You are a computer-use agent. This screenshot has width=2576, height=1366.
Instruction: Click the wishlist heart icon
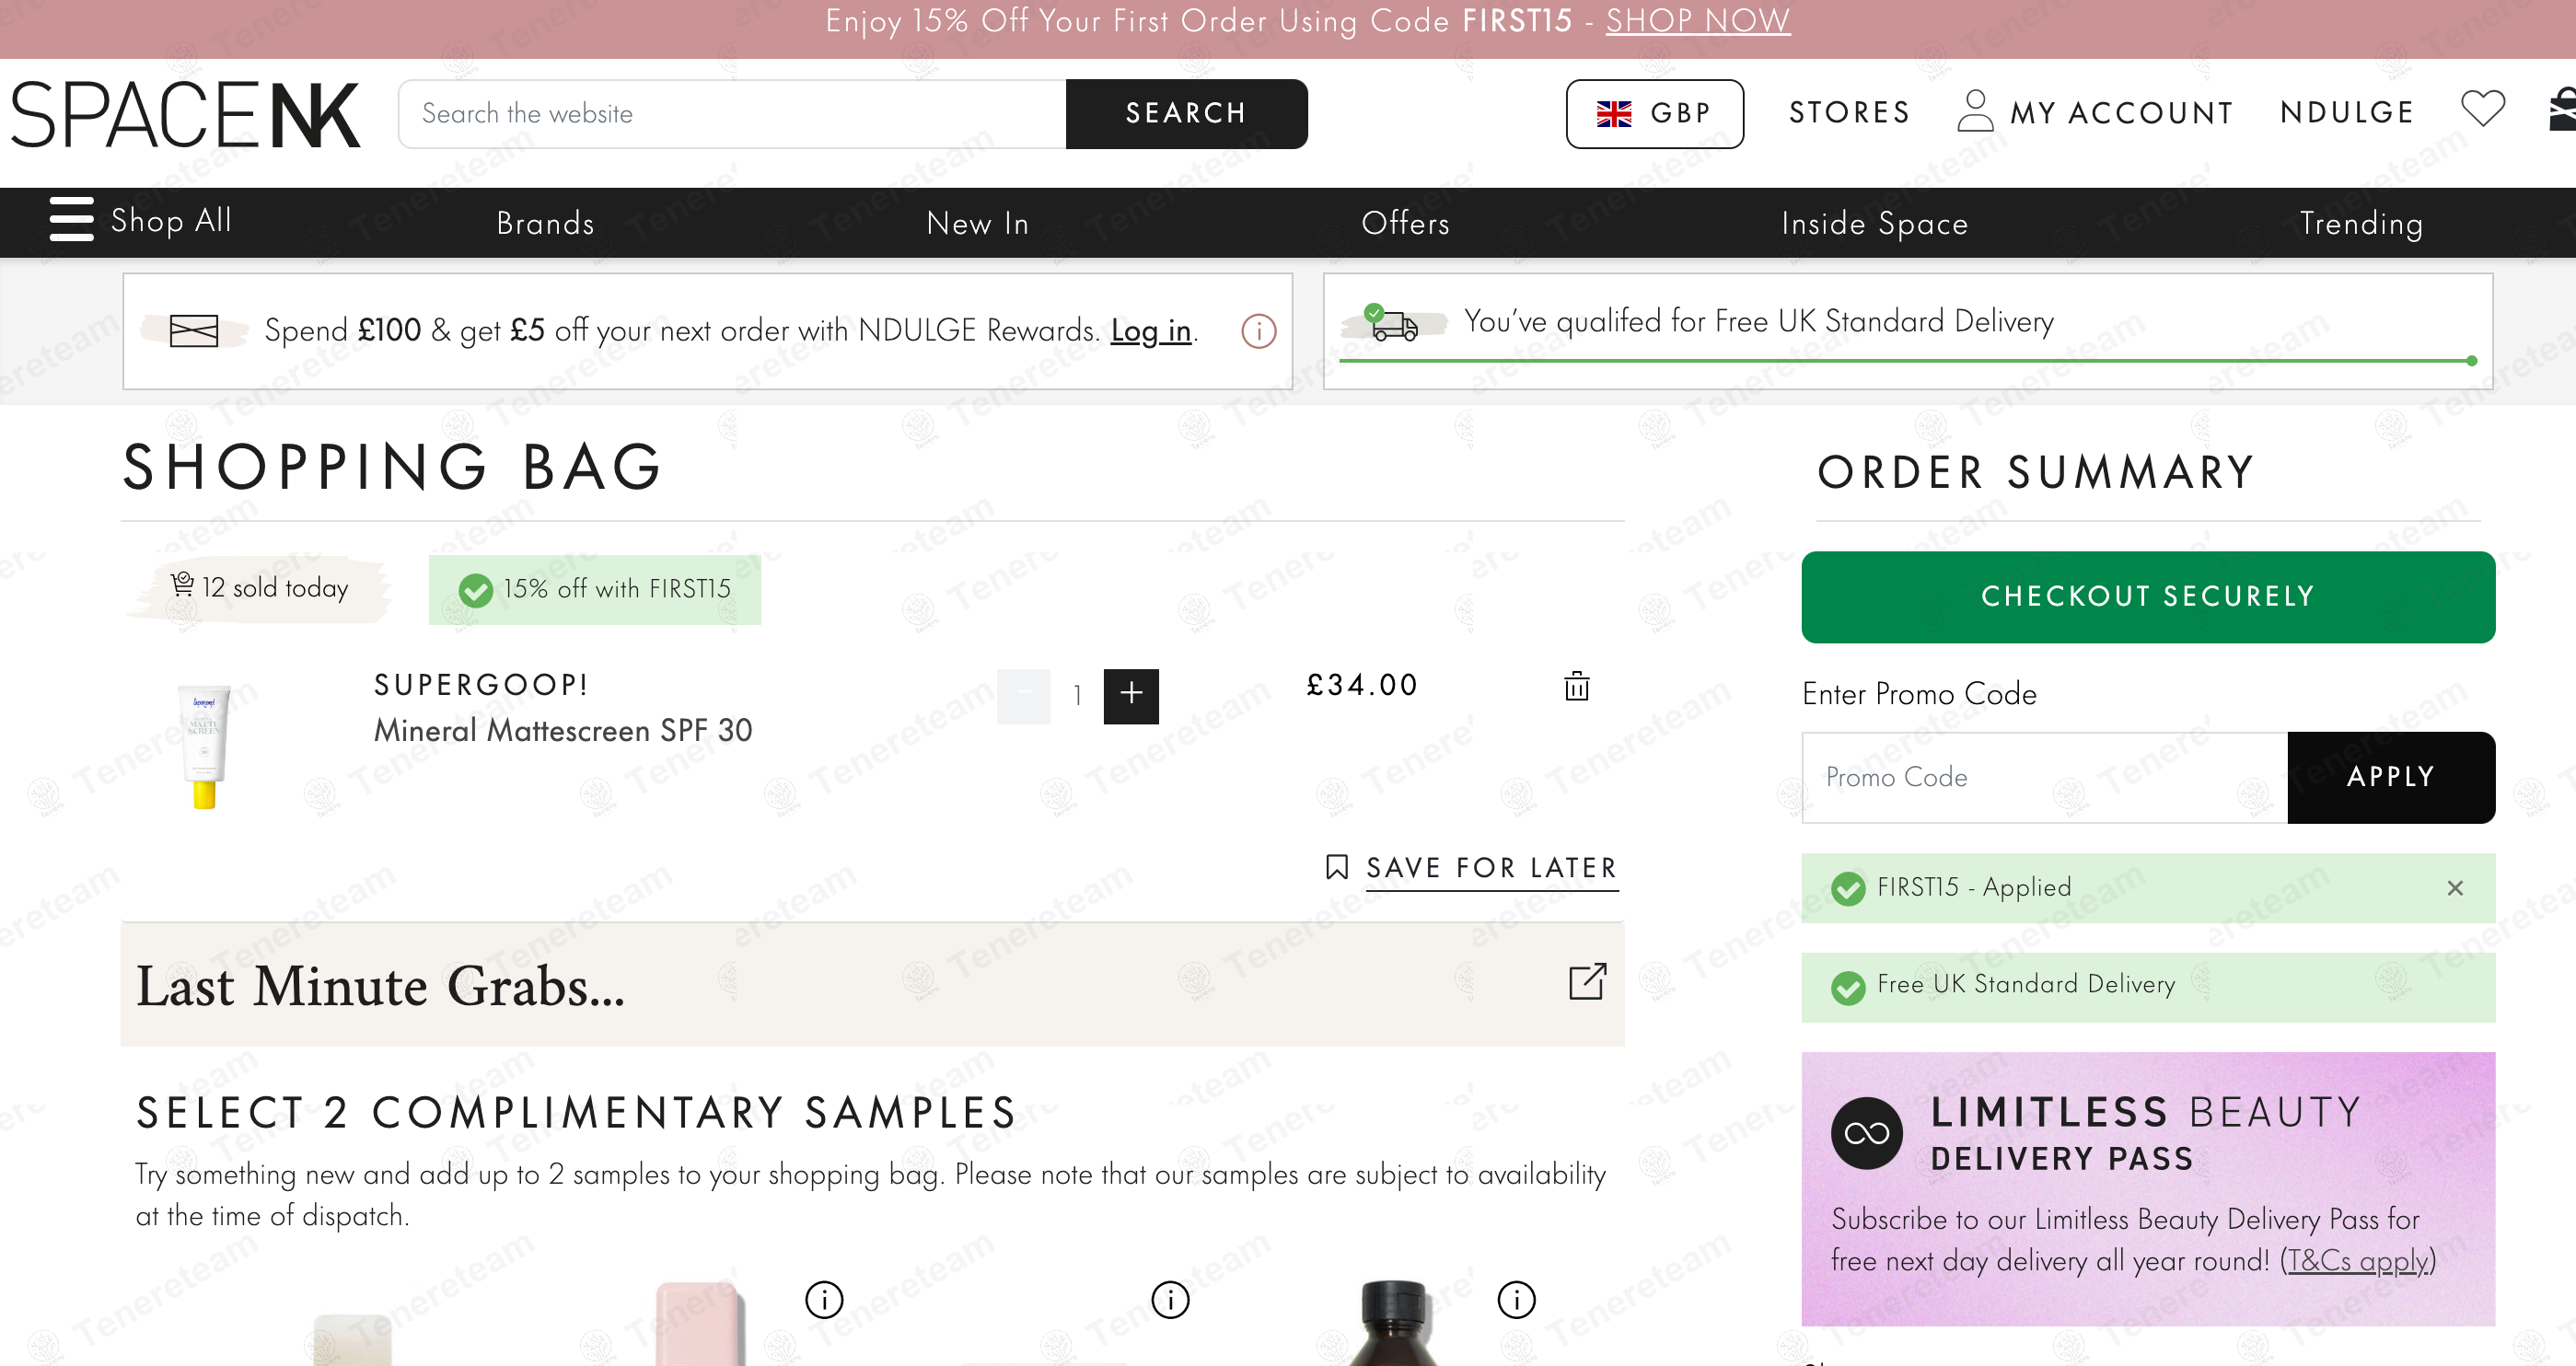(2482, 109)
